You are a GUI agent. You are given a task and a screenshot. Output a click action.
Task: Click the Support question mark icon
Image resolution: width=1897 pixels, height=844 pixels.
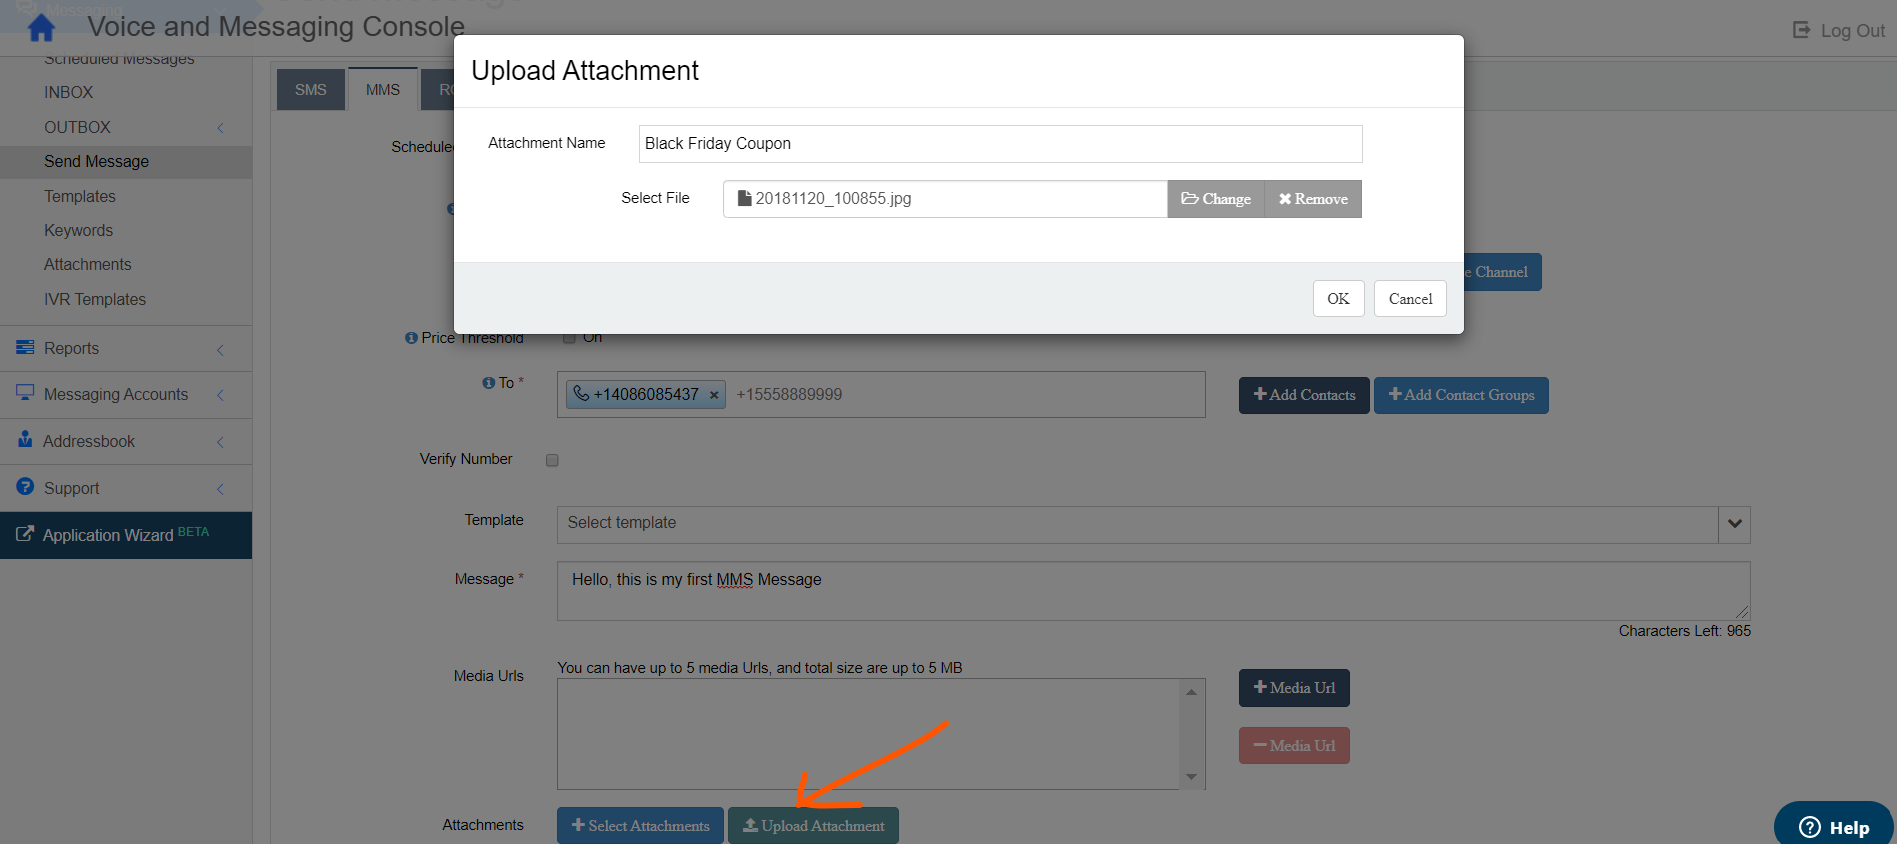25,487
